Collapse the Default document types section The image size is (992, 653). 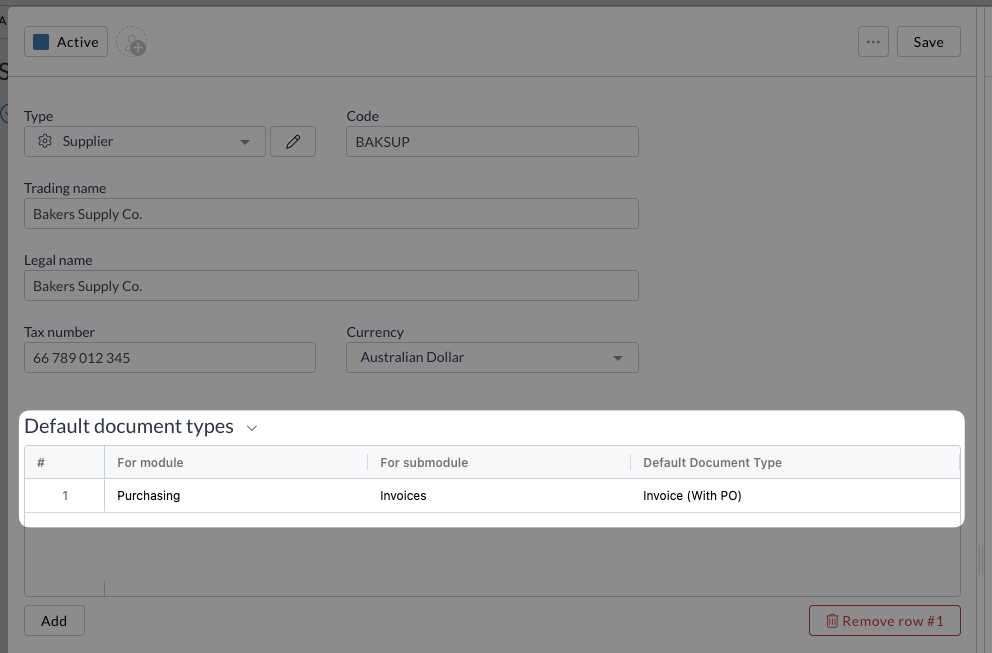click(x=252, y=428)
